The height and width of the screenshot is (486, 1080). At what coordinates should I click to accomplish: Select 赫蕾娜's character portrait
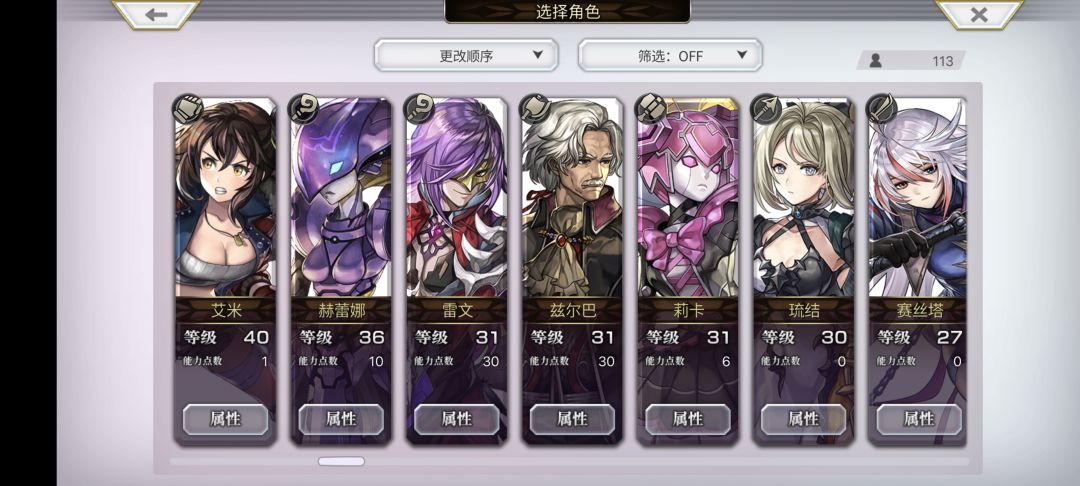342,197
